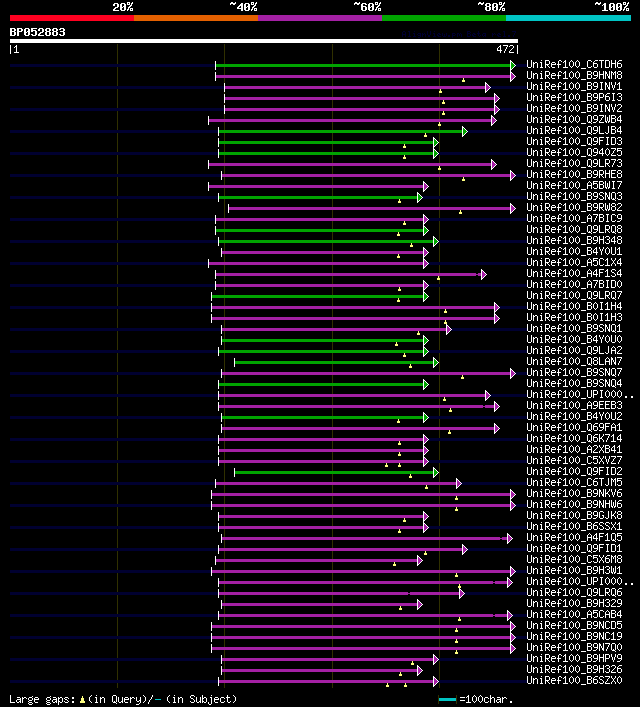This screenshot has width=640, height=707.
Task: Open hit UniRef100_B9INV2
Action: 574,108
